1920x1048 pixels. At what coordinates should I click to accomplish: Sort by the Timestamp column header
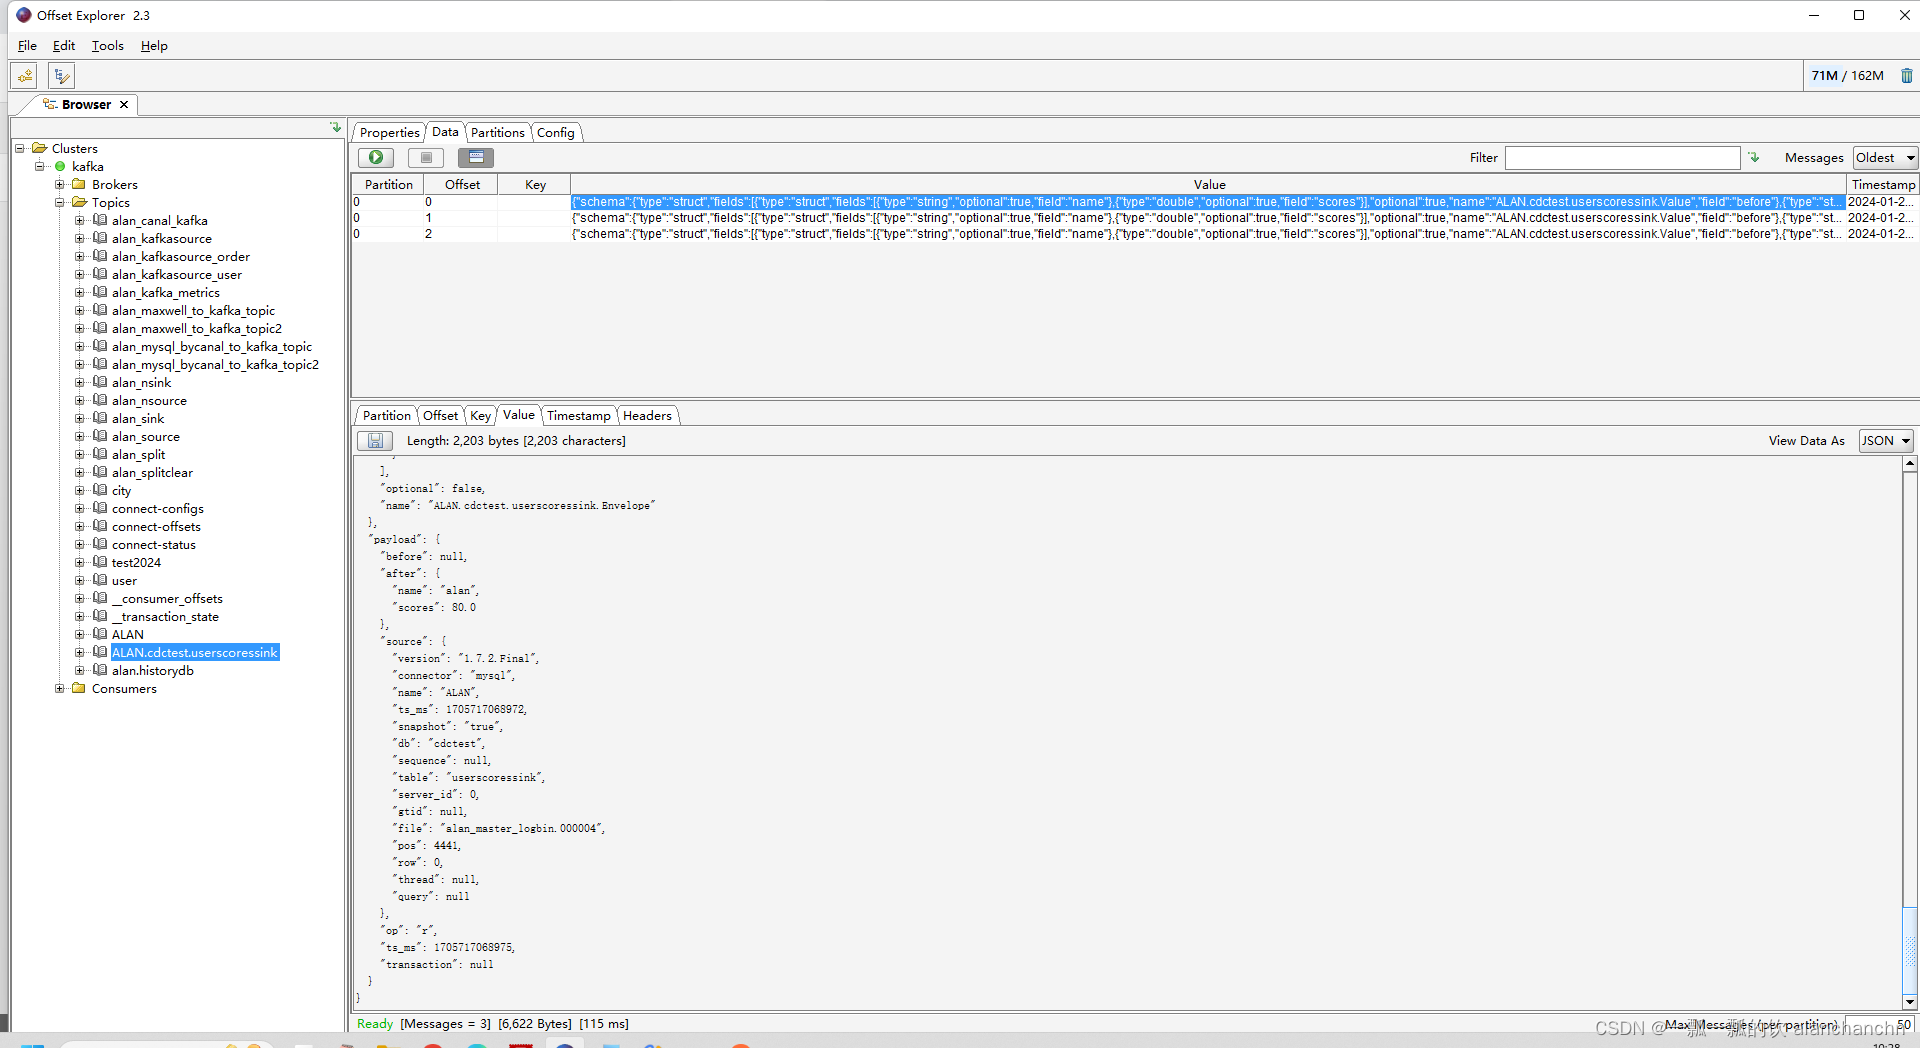(1883, 185)
